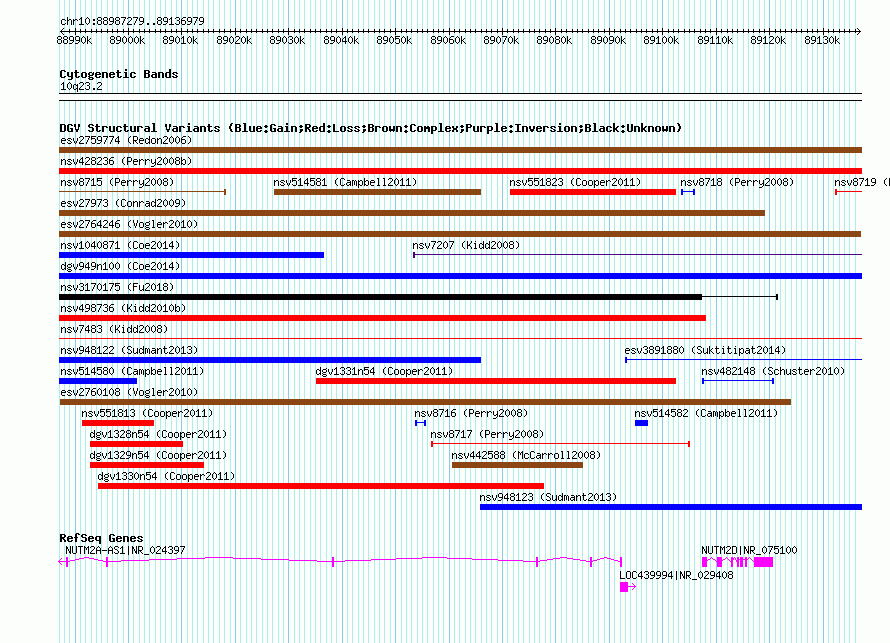The width and height of the screenshot is (890, 643).
Task: Click the RefSeq Genes track title
Action: (x=101, y=538)
